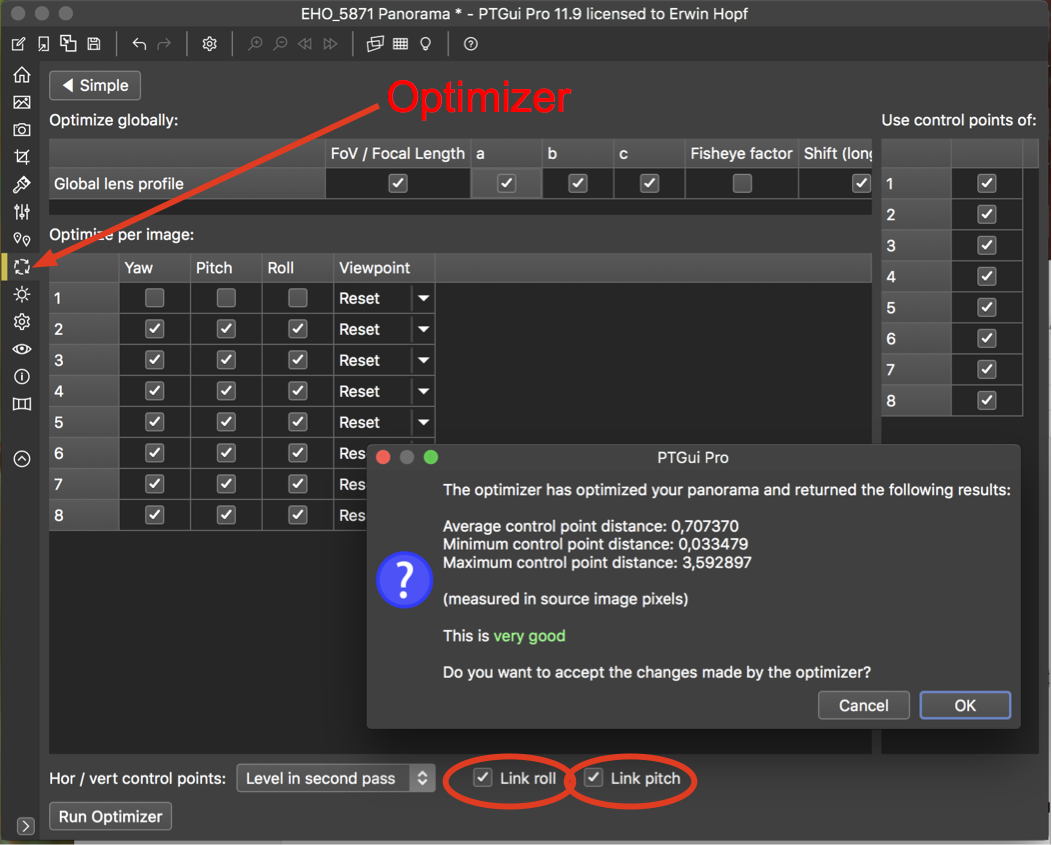This screenshot has height=845, width=1052.
Task: Click the New Project toolbar icon
Action: coord(19,44)
